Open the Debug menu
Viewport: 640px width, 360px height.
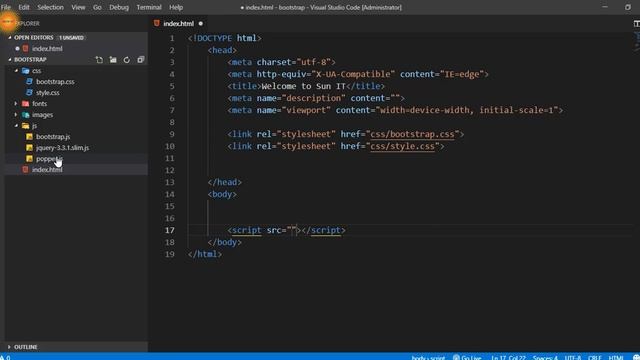tap(119, 7)
